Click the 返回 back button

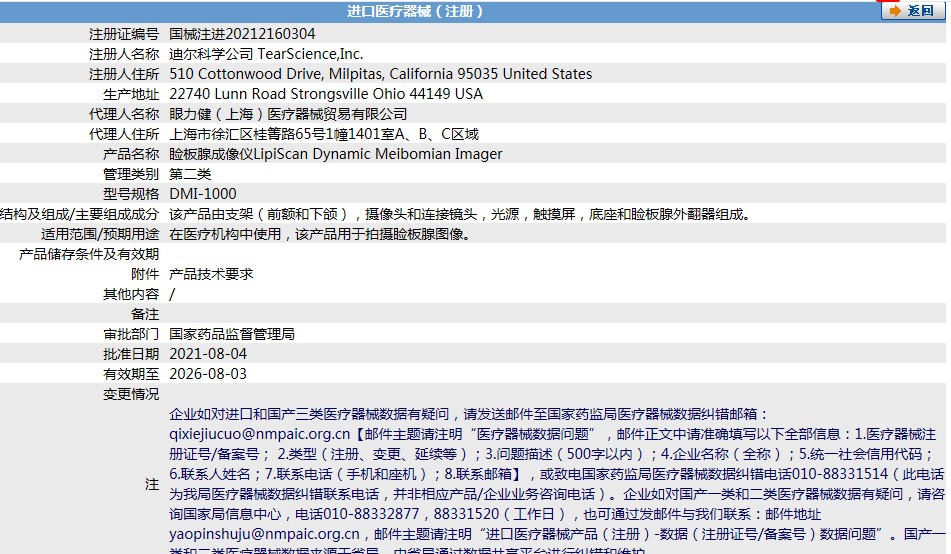(913, 11)
